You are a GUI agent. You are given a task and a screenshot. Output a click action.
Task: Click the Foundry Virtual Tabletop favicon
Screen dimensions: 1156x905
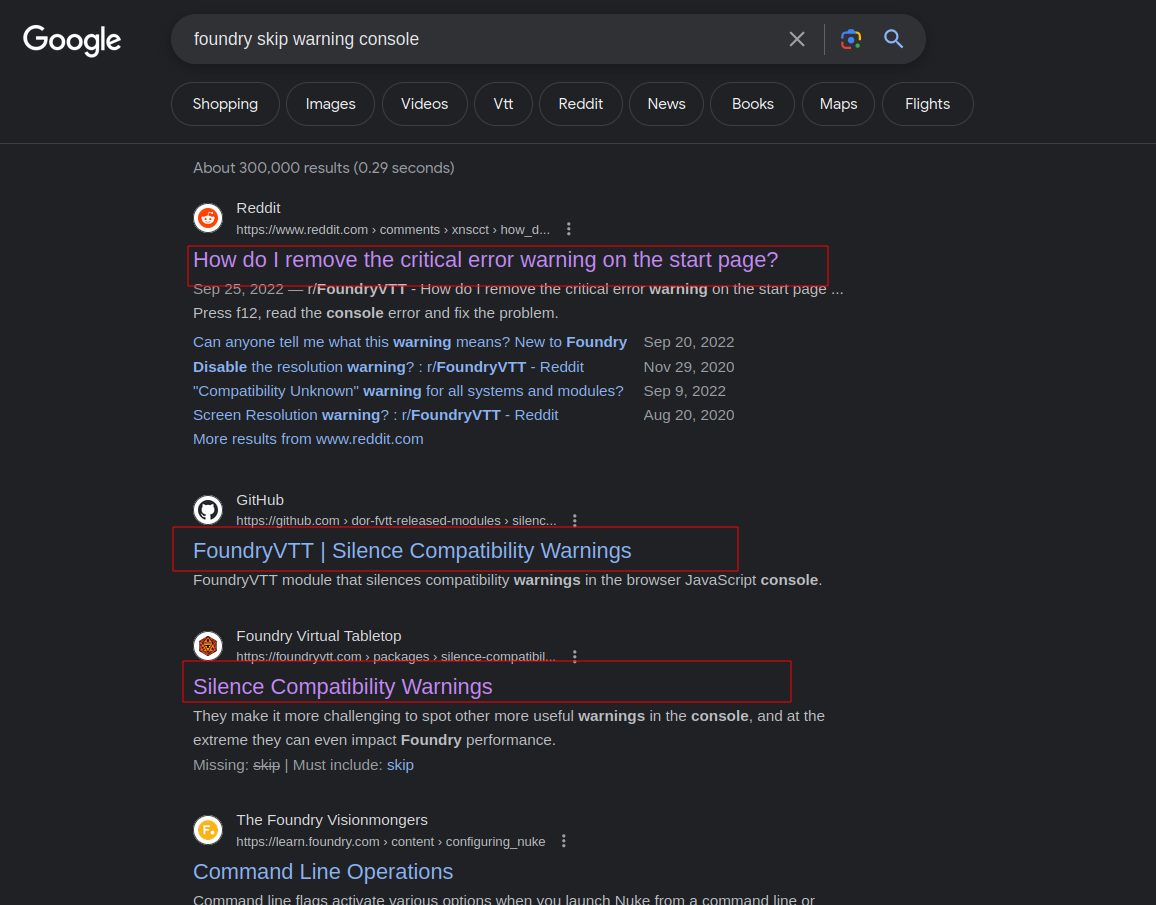tap(207, 645)
